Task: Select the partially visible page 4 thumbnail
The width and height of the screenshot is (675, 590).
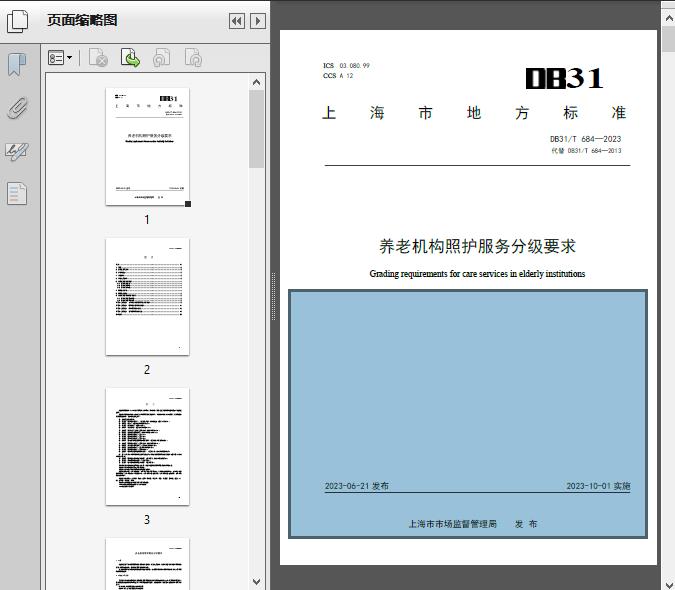Action: [x=147, y=564]
